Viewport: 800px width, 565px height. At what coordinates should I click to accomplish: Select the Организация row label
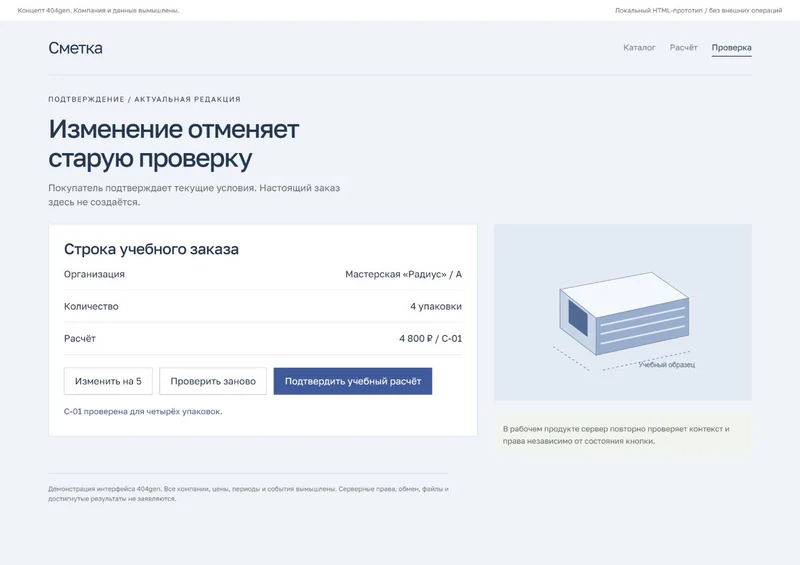click(94, 274)
